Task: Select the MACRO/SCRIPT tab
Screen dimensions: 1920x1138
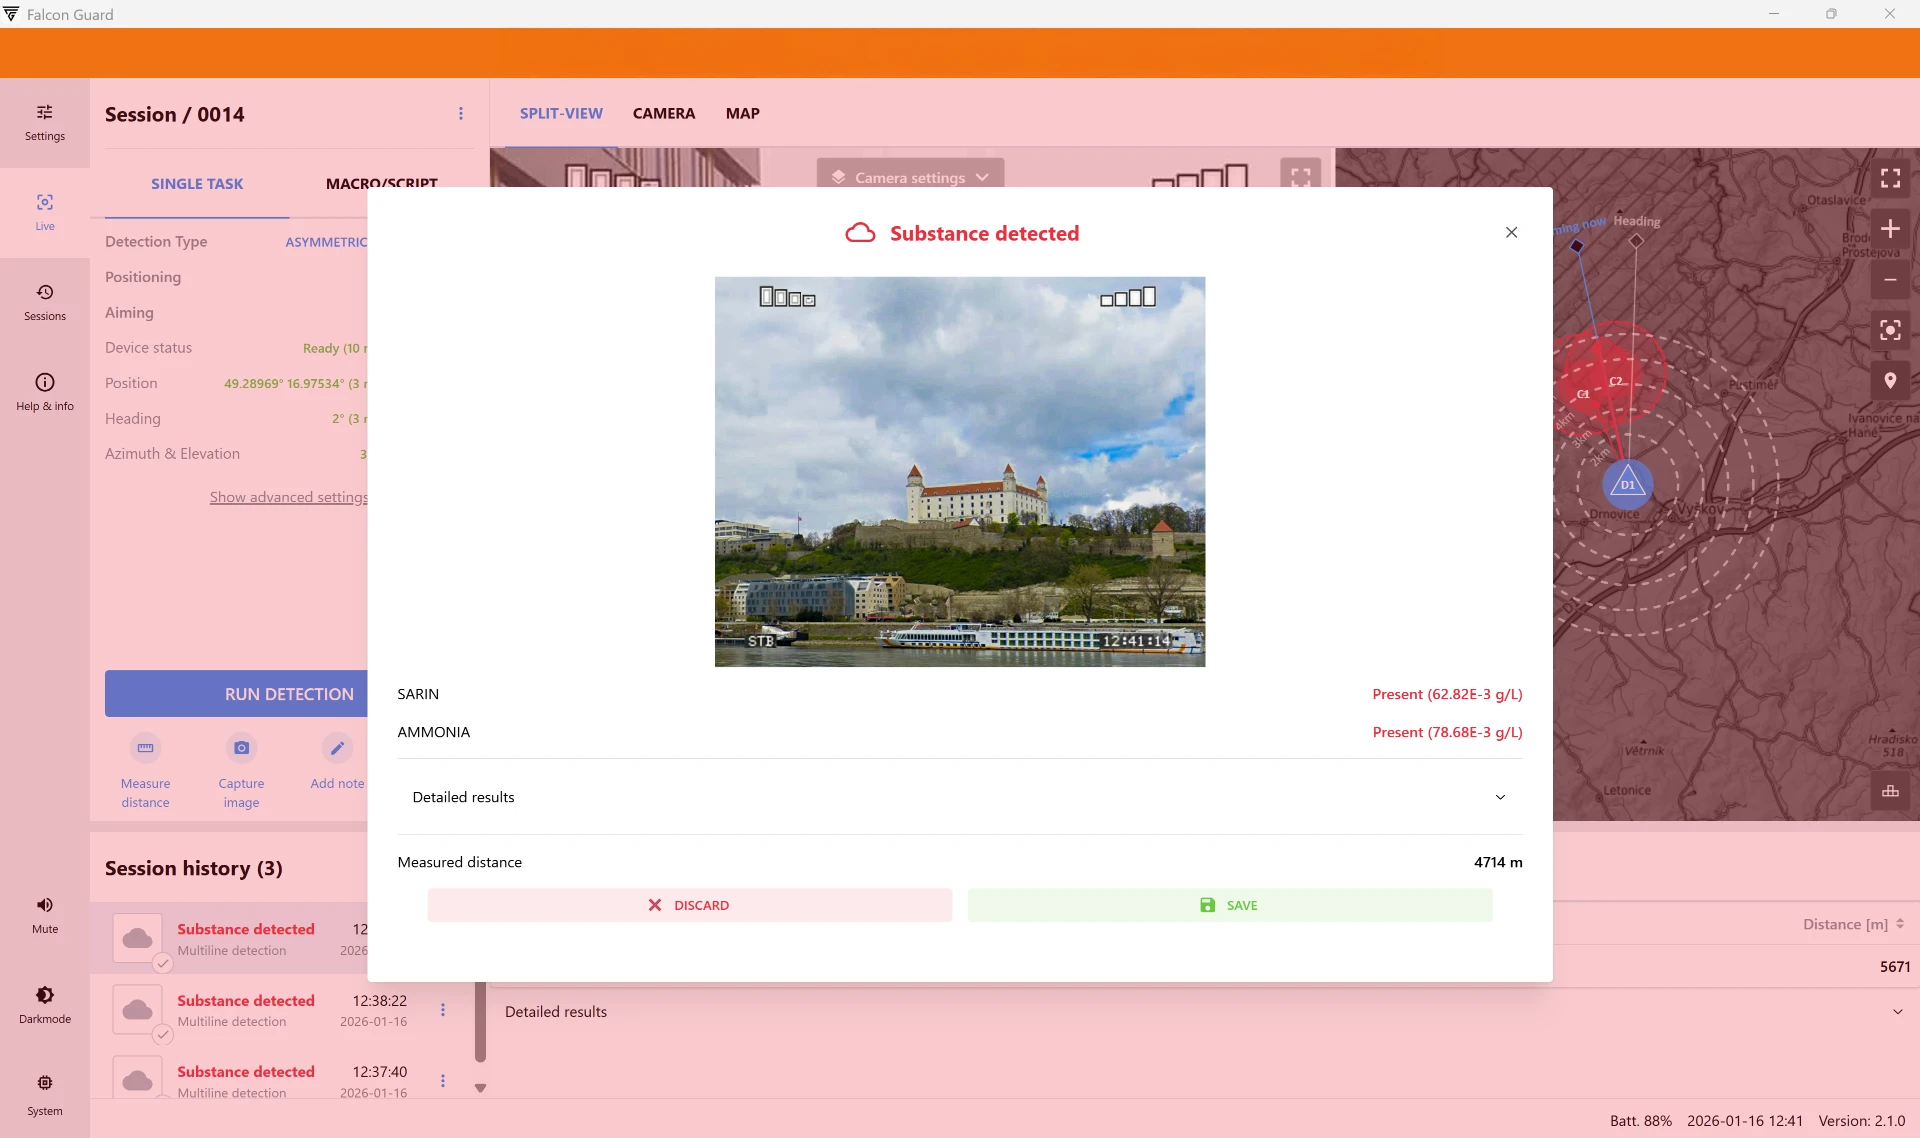Action: point(381,184)
